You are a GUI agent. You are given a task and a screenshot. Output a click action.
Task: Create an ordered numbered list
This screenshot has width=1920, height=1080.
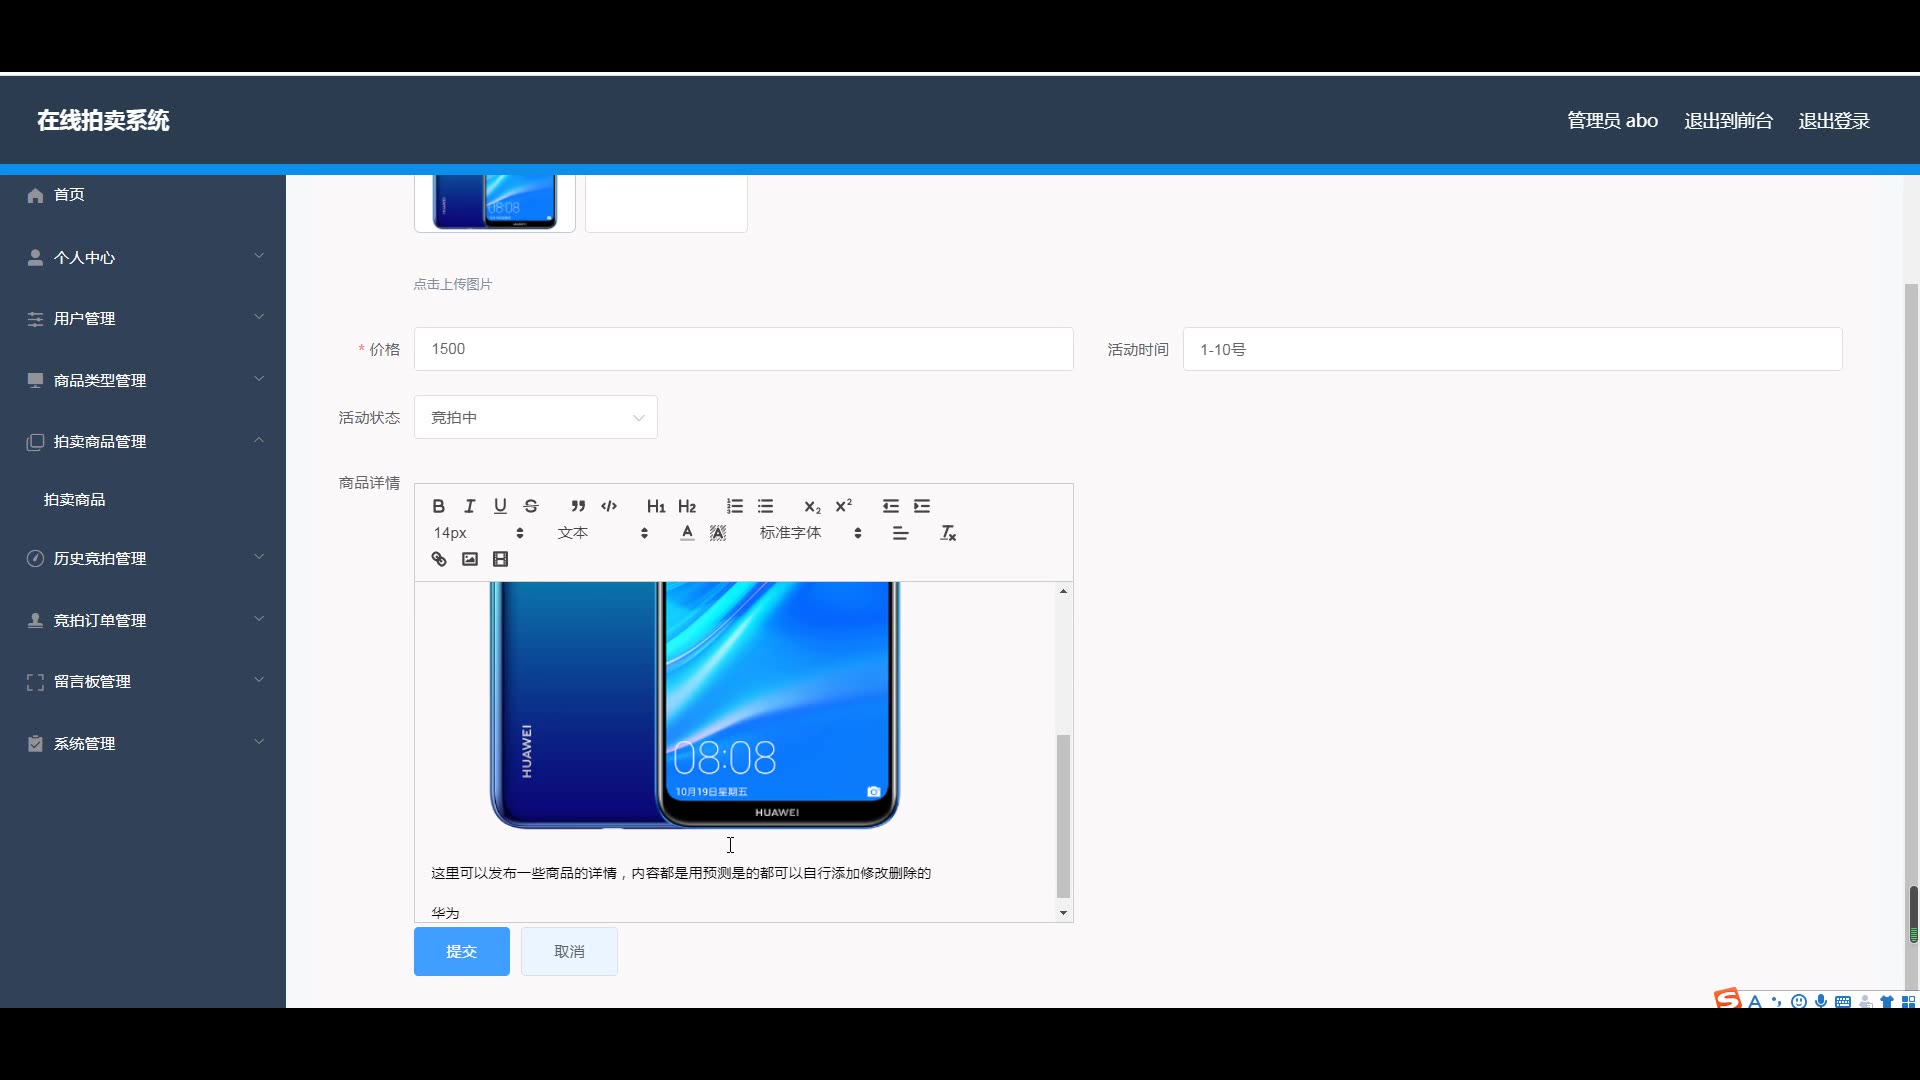click(x=735, y=506)
